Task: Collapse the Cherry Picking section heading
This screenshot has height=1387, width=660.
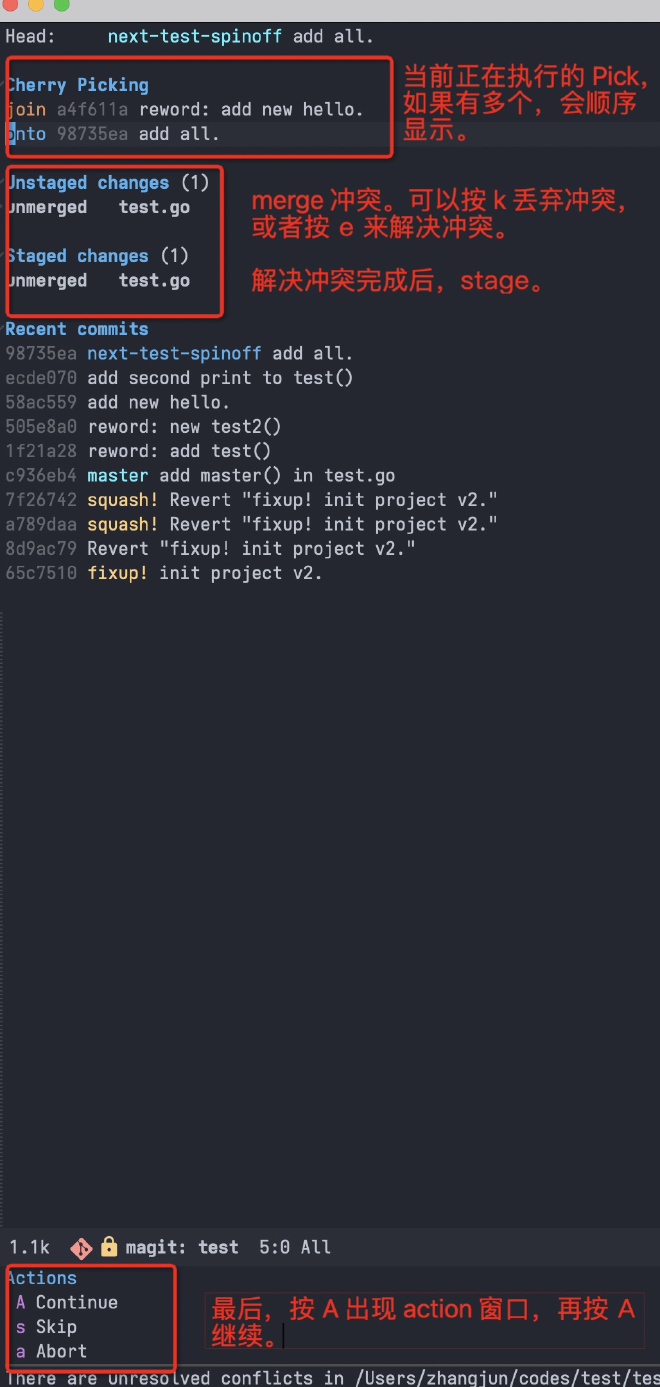Action: point(78,85)
